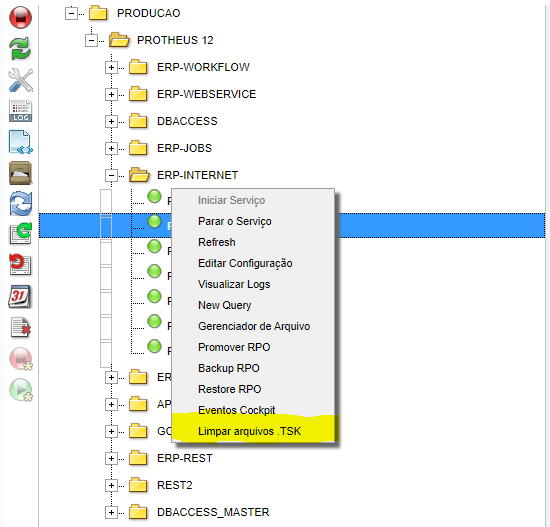Click the disabled Iniciar Serviço entry
Screen dimensions: 550x527
[253, 200]
